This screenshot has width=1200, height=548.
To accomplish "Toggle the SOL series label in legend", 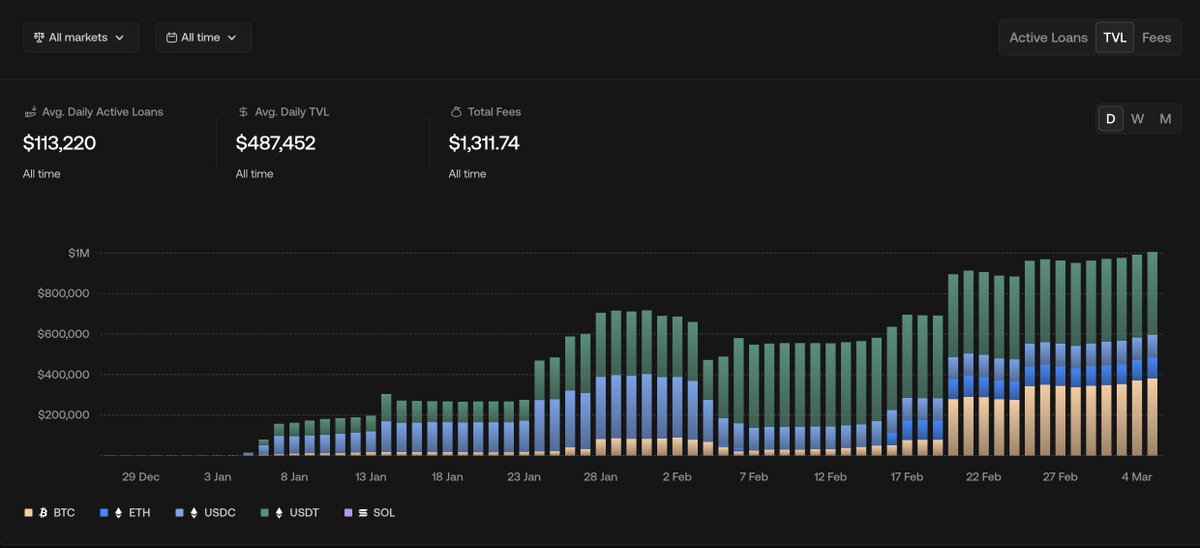I will (x=384, y=512).
